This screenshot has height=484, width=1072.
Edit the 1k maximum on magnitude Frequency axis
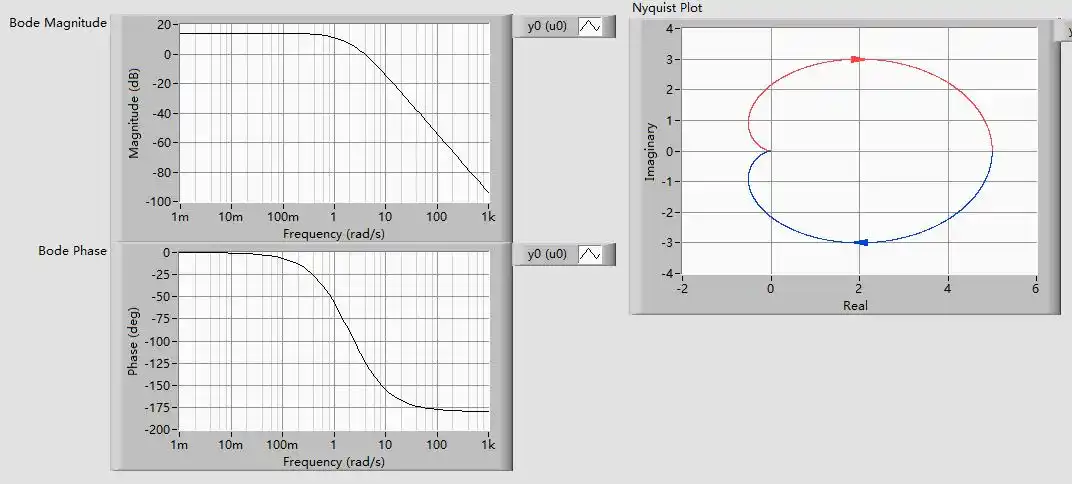(488, 217)
